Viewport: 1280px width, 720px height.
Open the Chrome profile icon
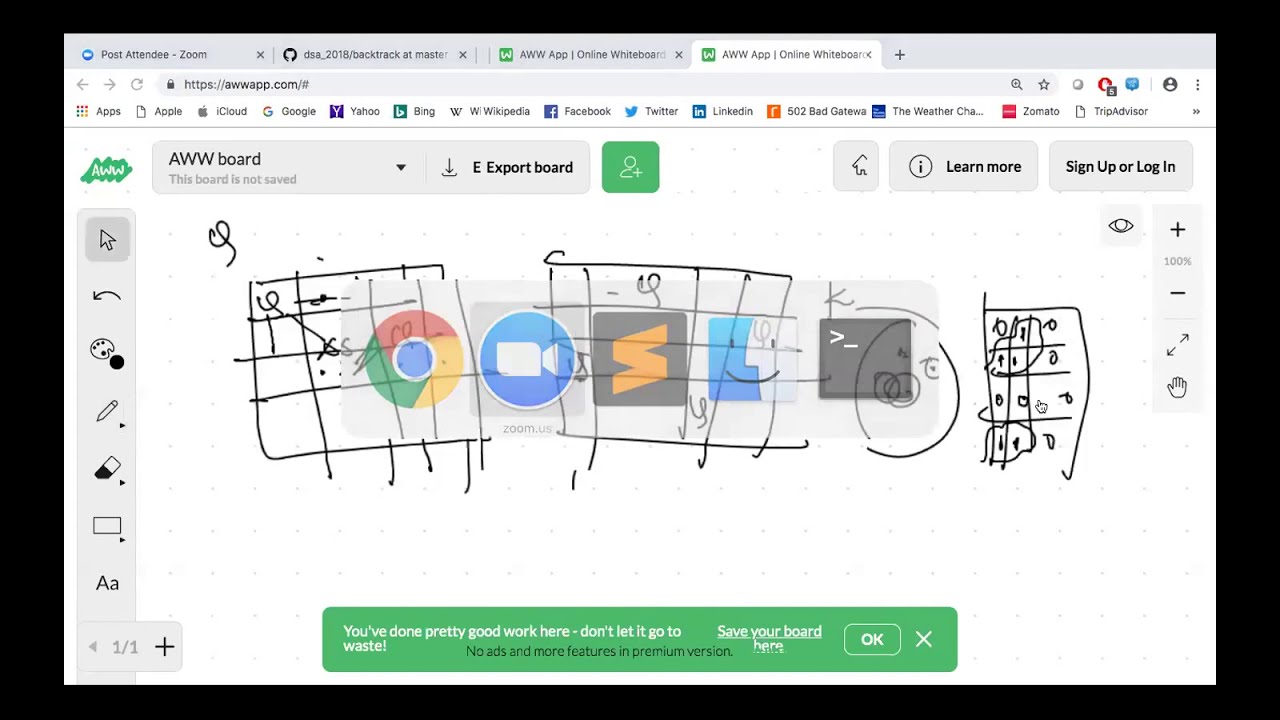click(1170, 85)
